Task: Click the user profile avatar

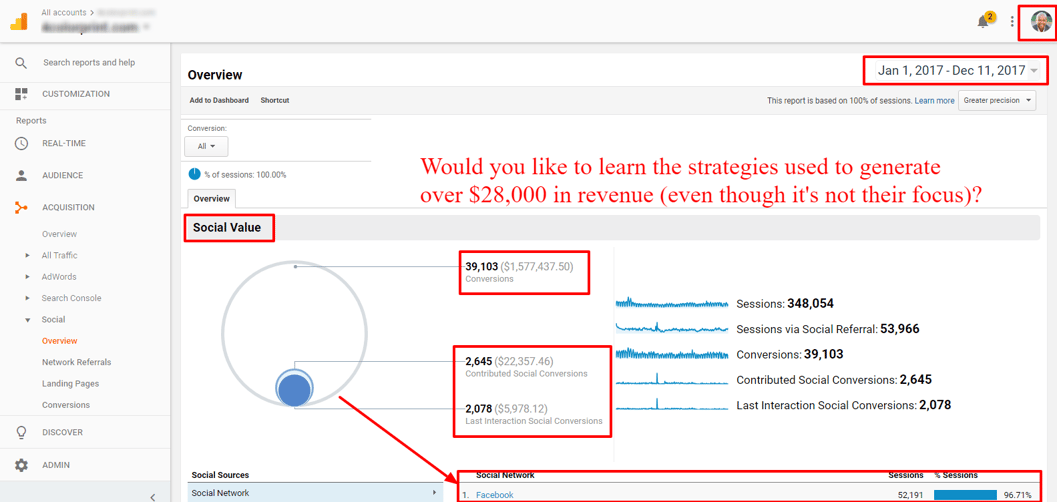Action: pyautogui.click(x=1040, y=21)
